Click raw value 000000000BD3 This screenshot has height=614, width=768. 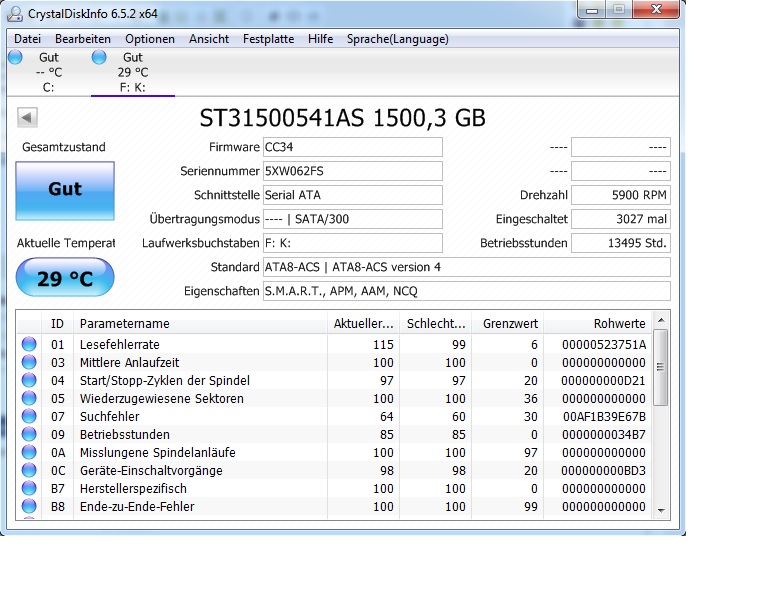(x=603, y=471)
